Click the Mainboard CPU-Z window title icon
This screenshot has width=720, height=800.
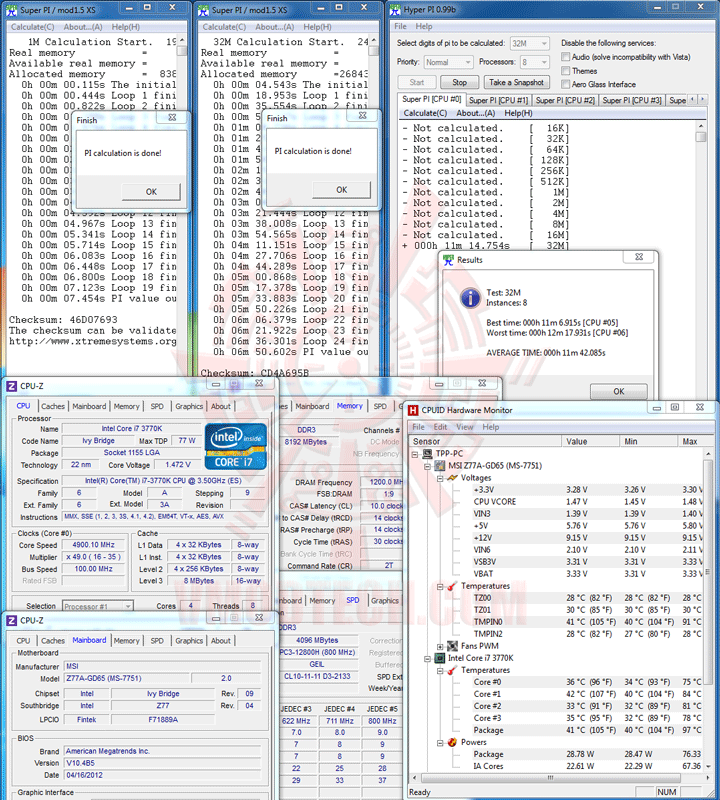click(12, 620)
